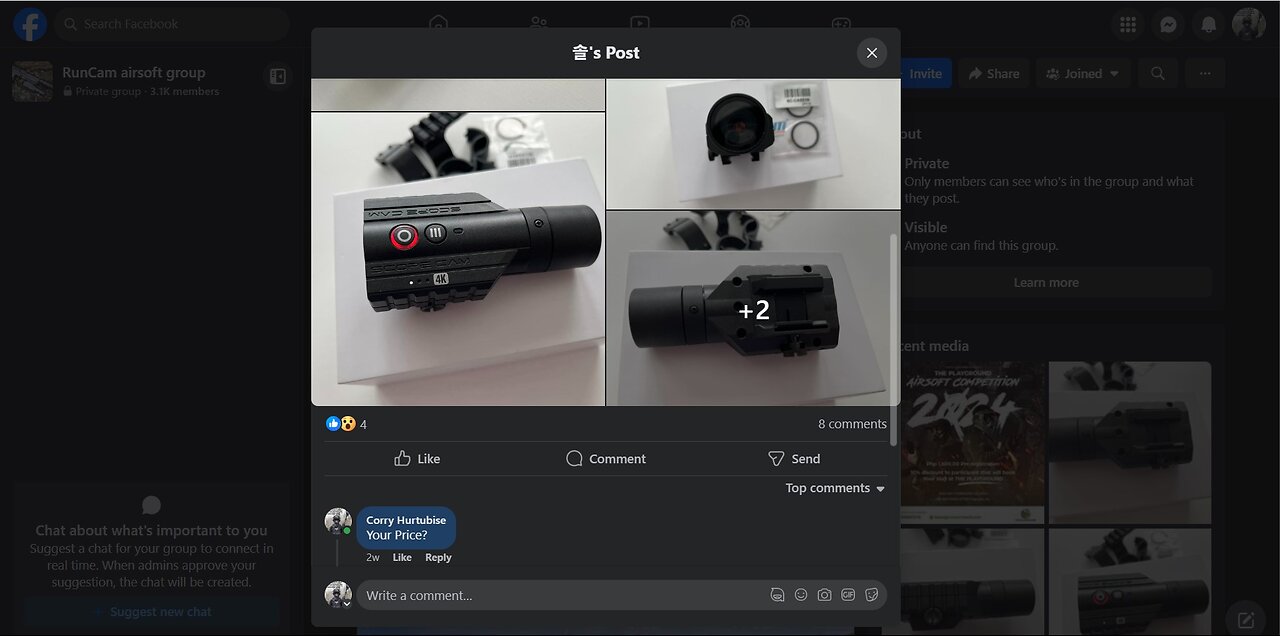Click Corry Hurtubise's comment avatar
Screen dimensions: 1280x636
338,521
